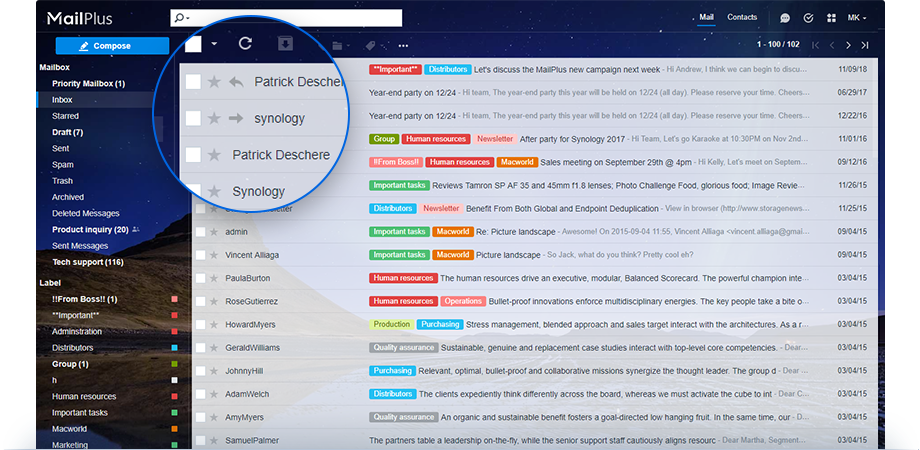920x450 pixels.
Task: Check the JohnnyHill email checkbox
Action: [201, 371]
